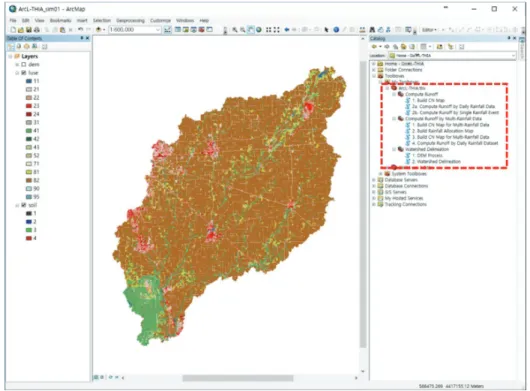Open the Selection menu
This screenshot has height=391, width=530.
102,20
